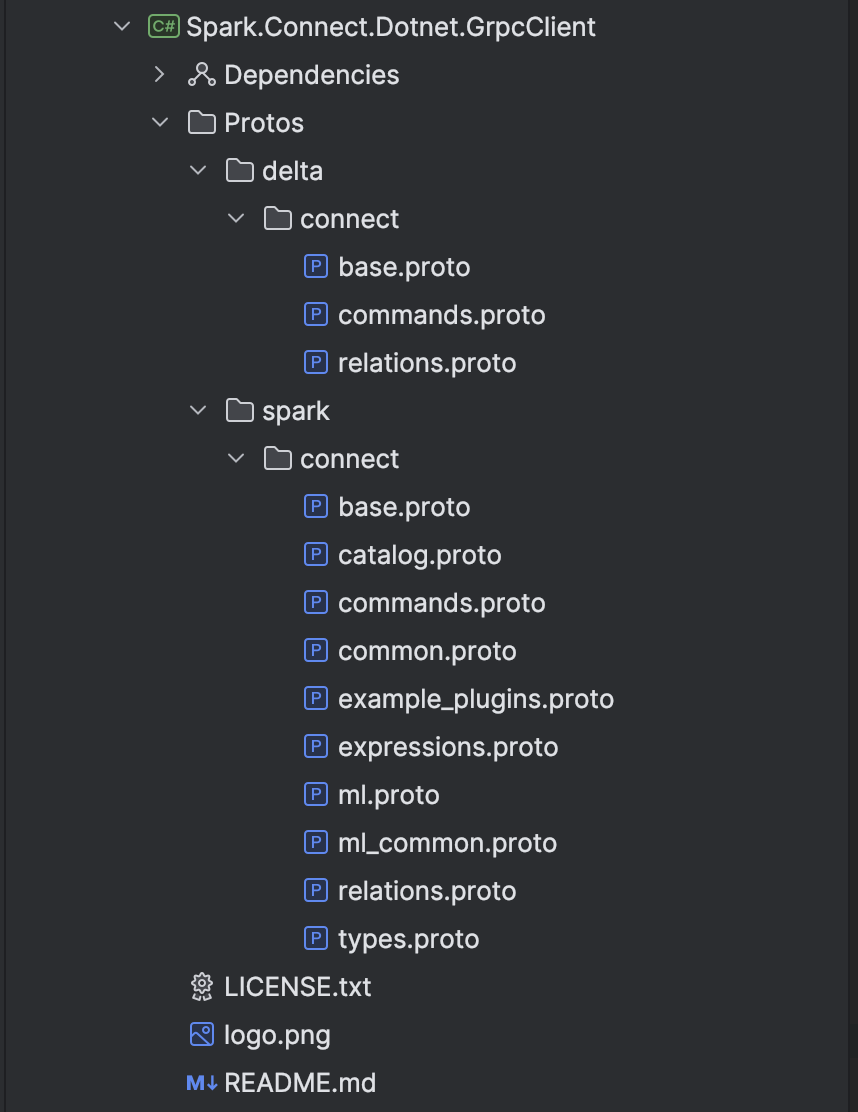Click the C# project icon of Spark.Connect.Dotnet.GrpcClient
This screenshot has height=1112, width=858.
(x=164, y=27)
